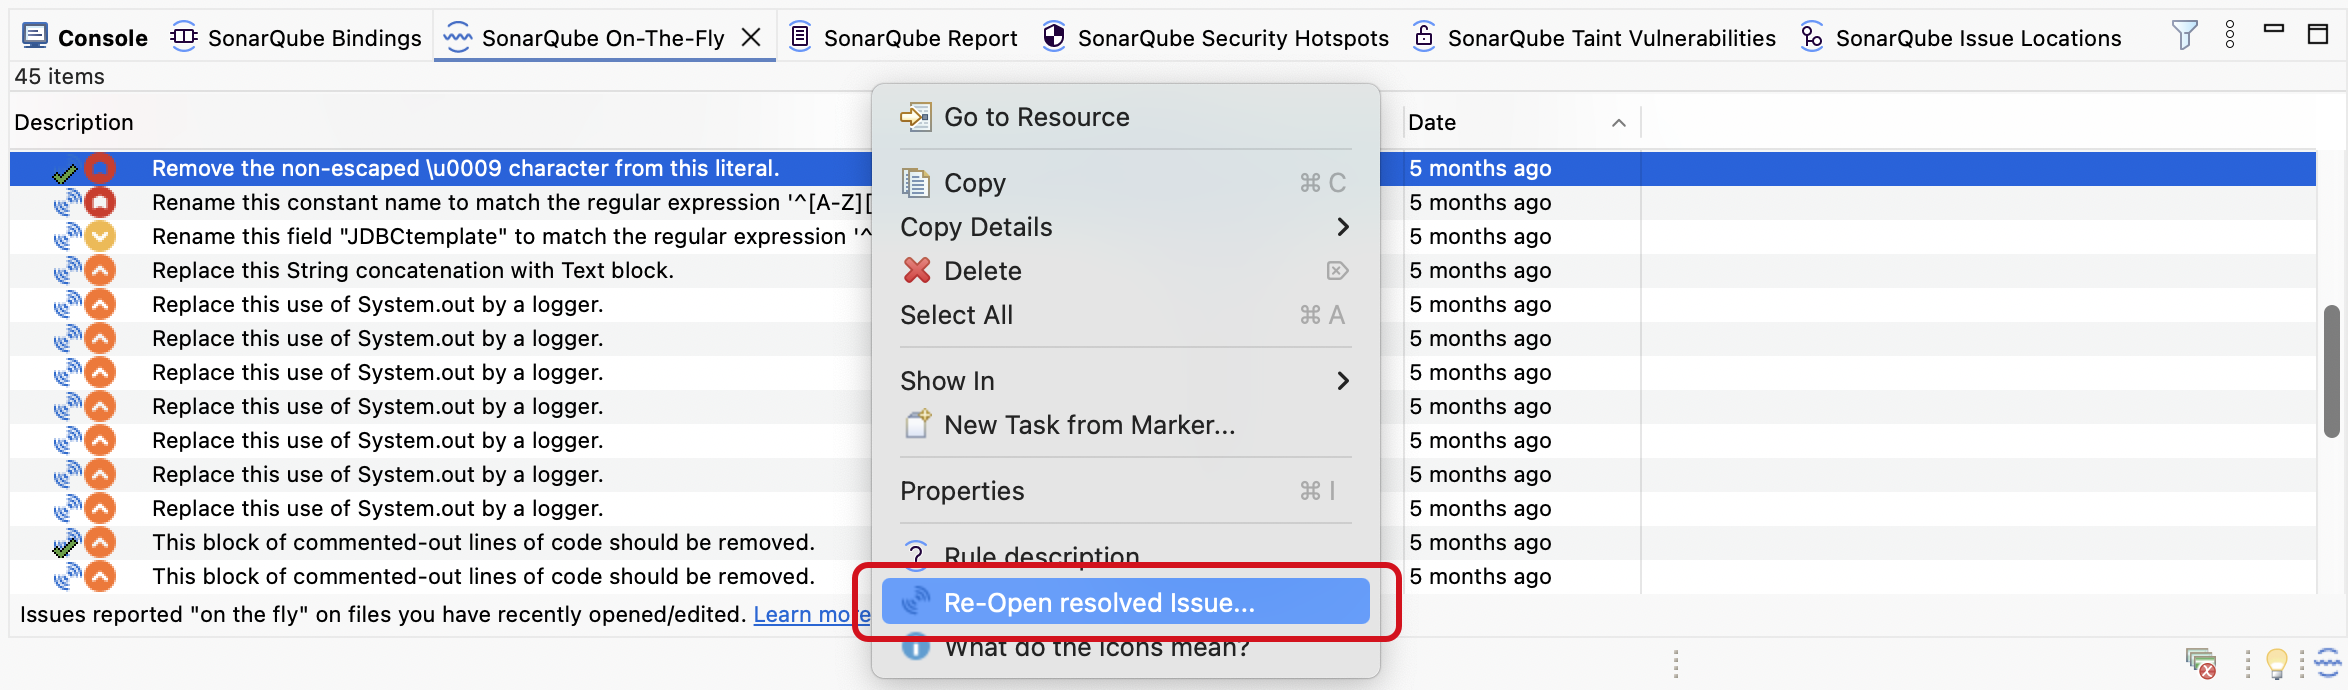The width and height of the screenshot is (2348, 690).
Task: Click the Re-Open resolved Issue icon
Action: coord(915,601)
